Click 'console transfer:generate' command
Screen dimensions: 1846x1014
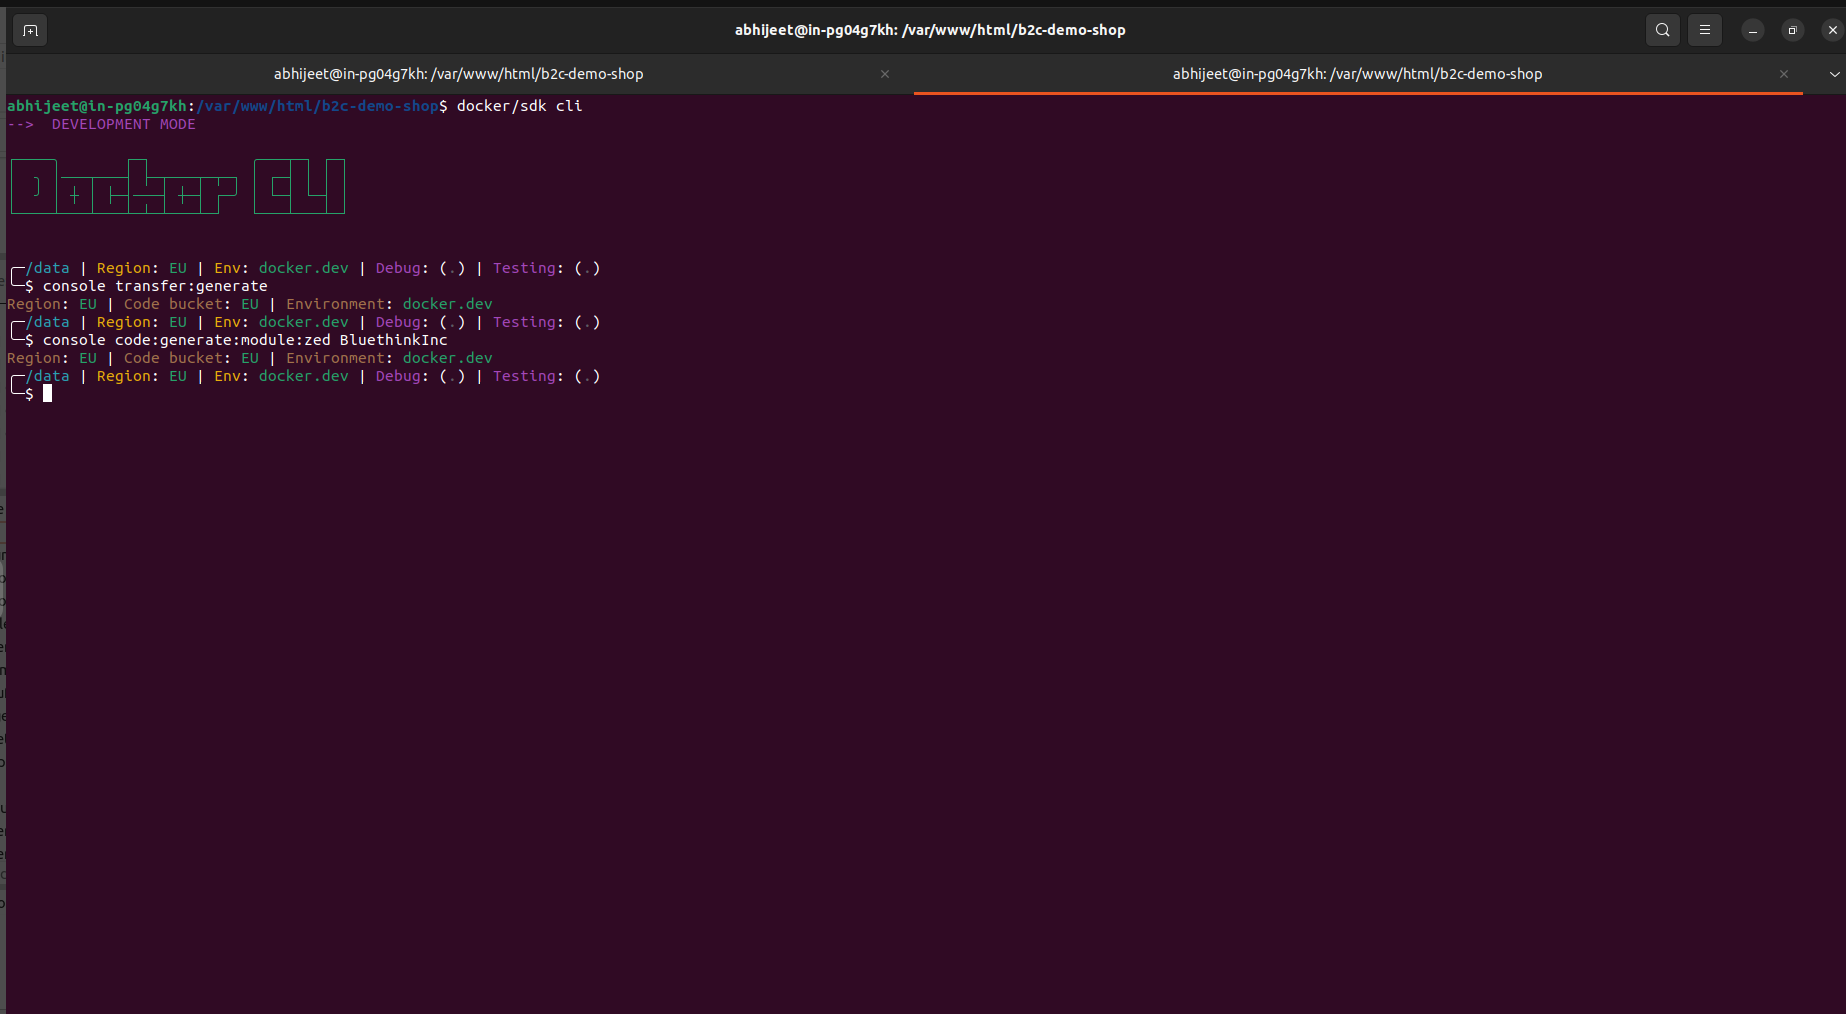(155, 286)
